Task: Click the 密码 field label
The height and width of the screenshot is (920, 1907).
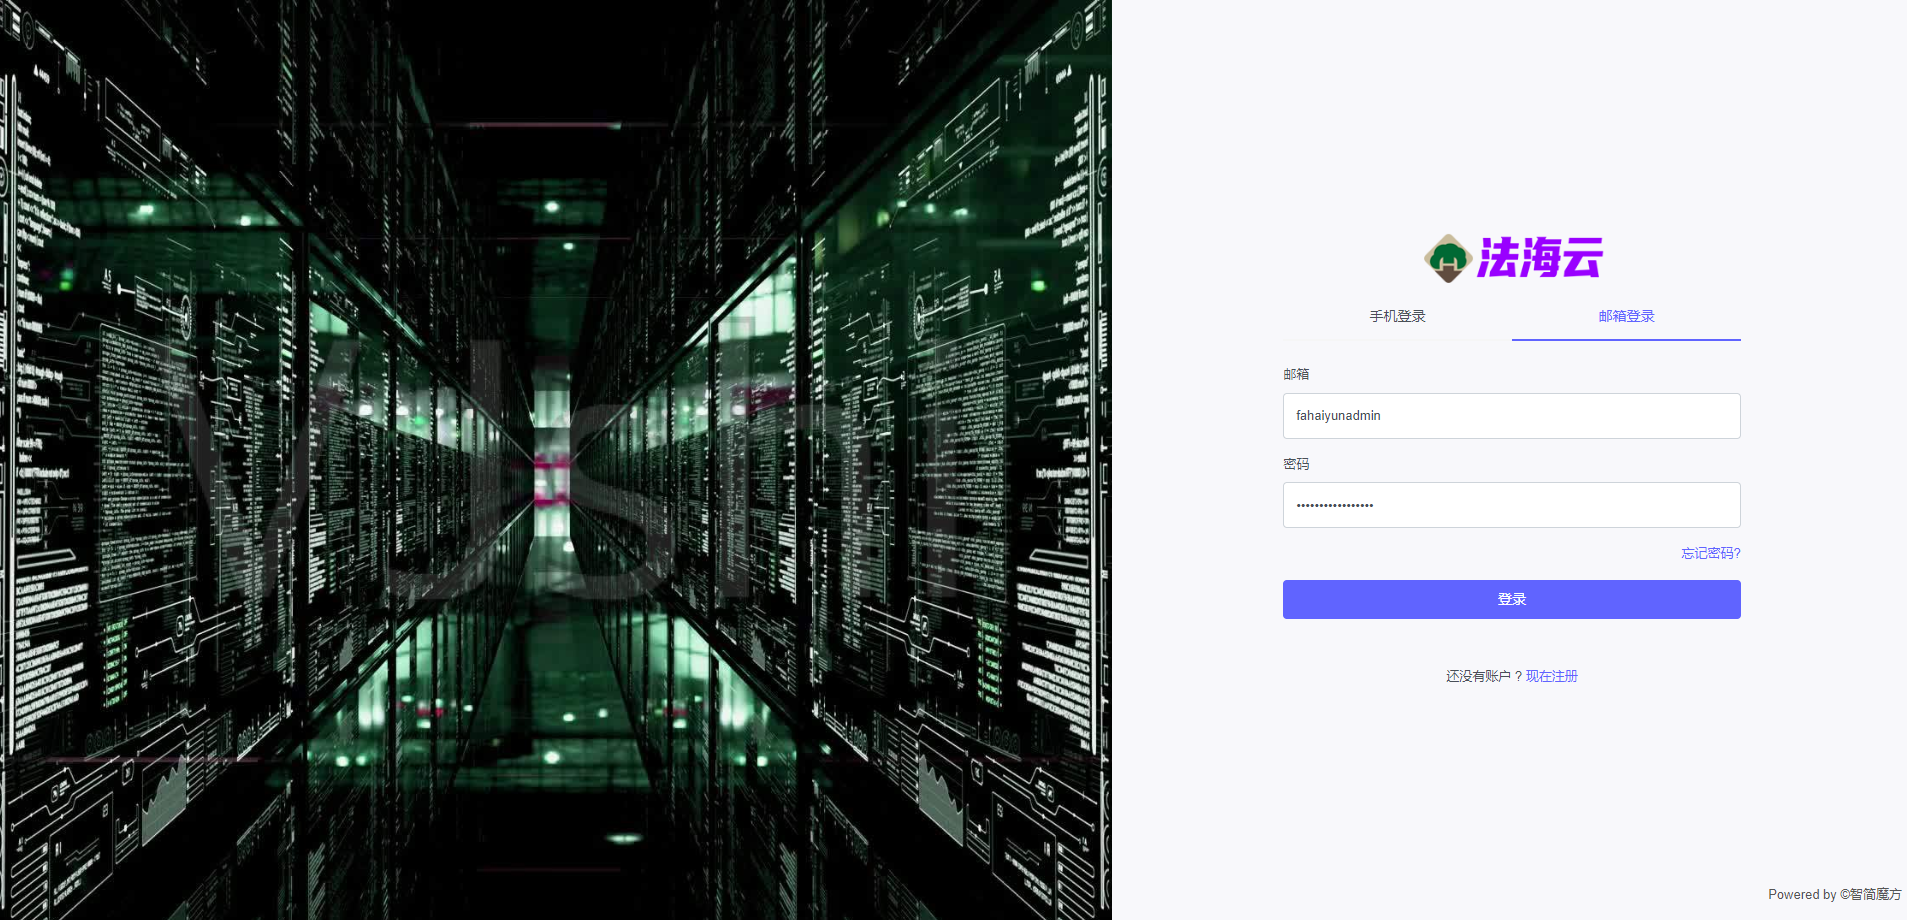Action: click(1296, 464)
